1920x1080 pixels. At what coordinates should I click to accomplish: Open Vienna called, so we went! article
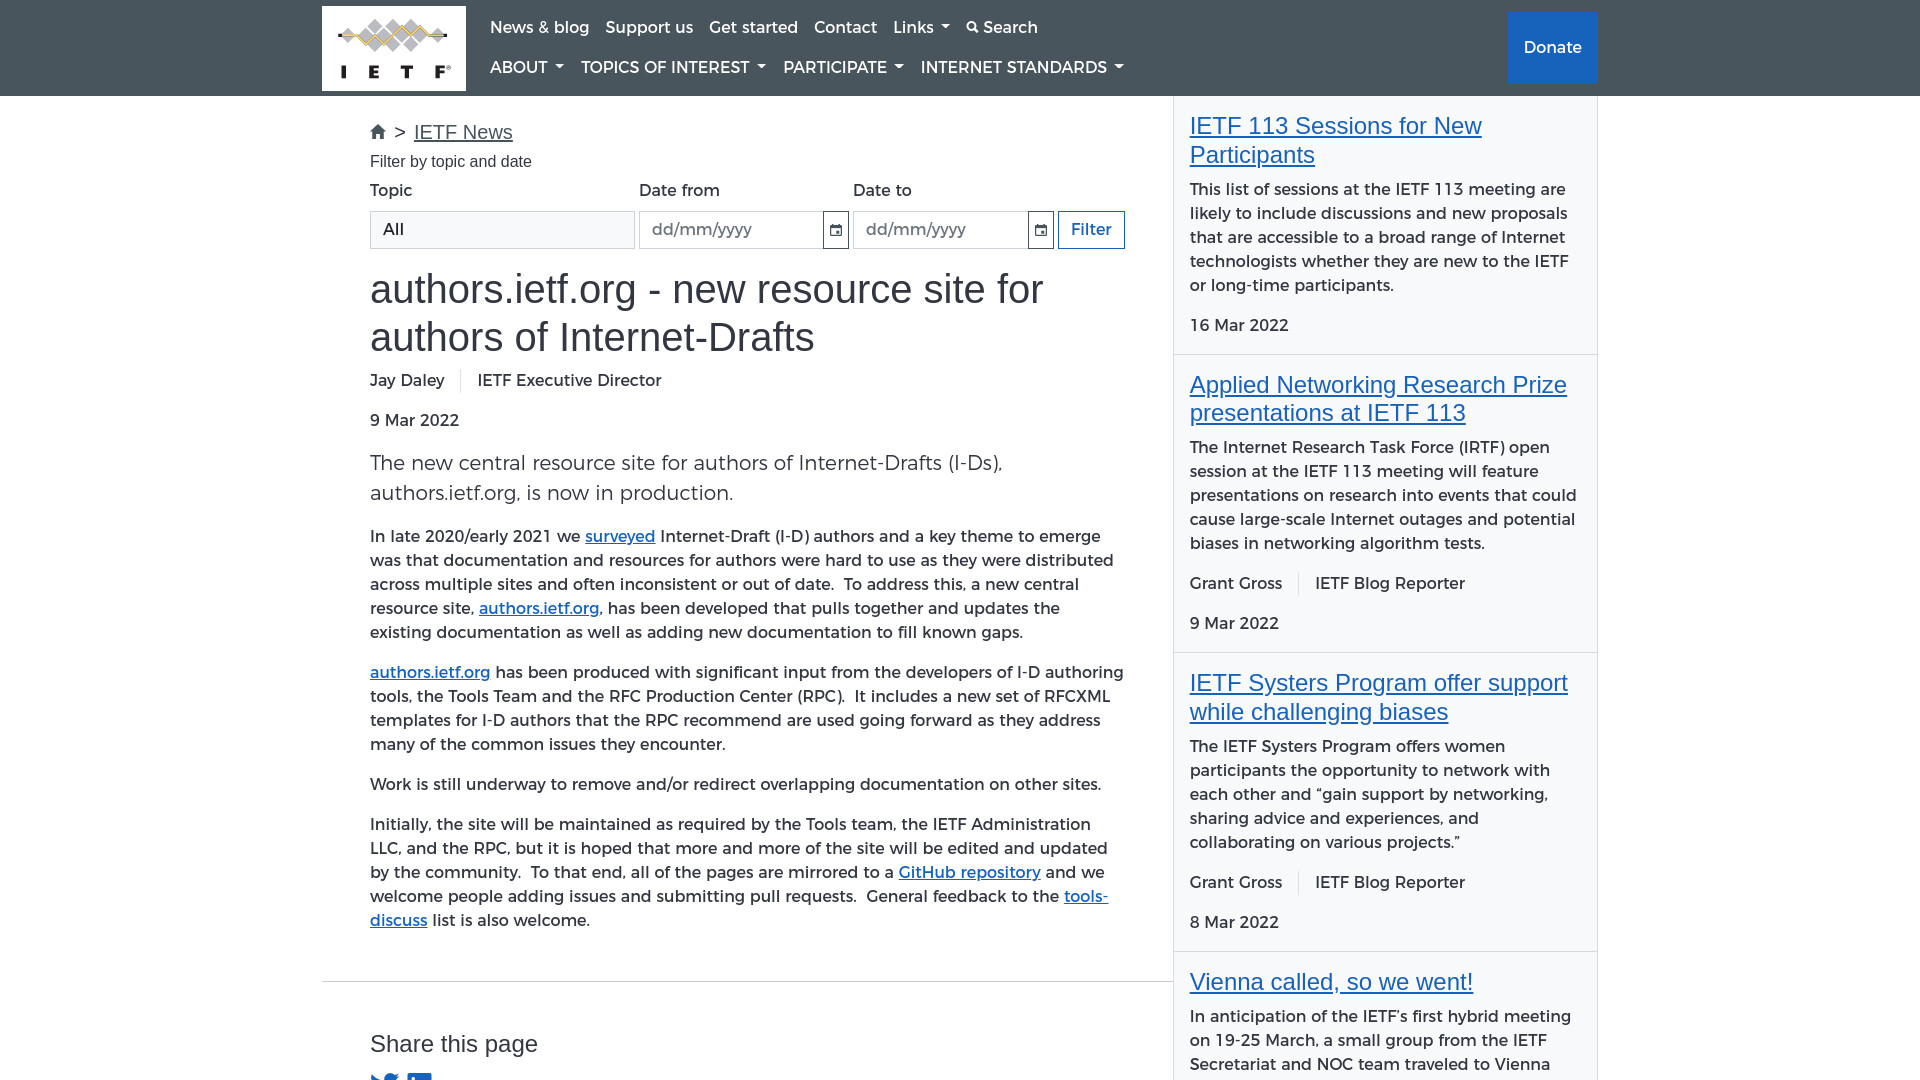click(x=1331, y=982)
